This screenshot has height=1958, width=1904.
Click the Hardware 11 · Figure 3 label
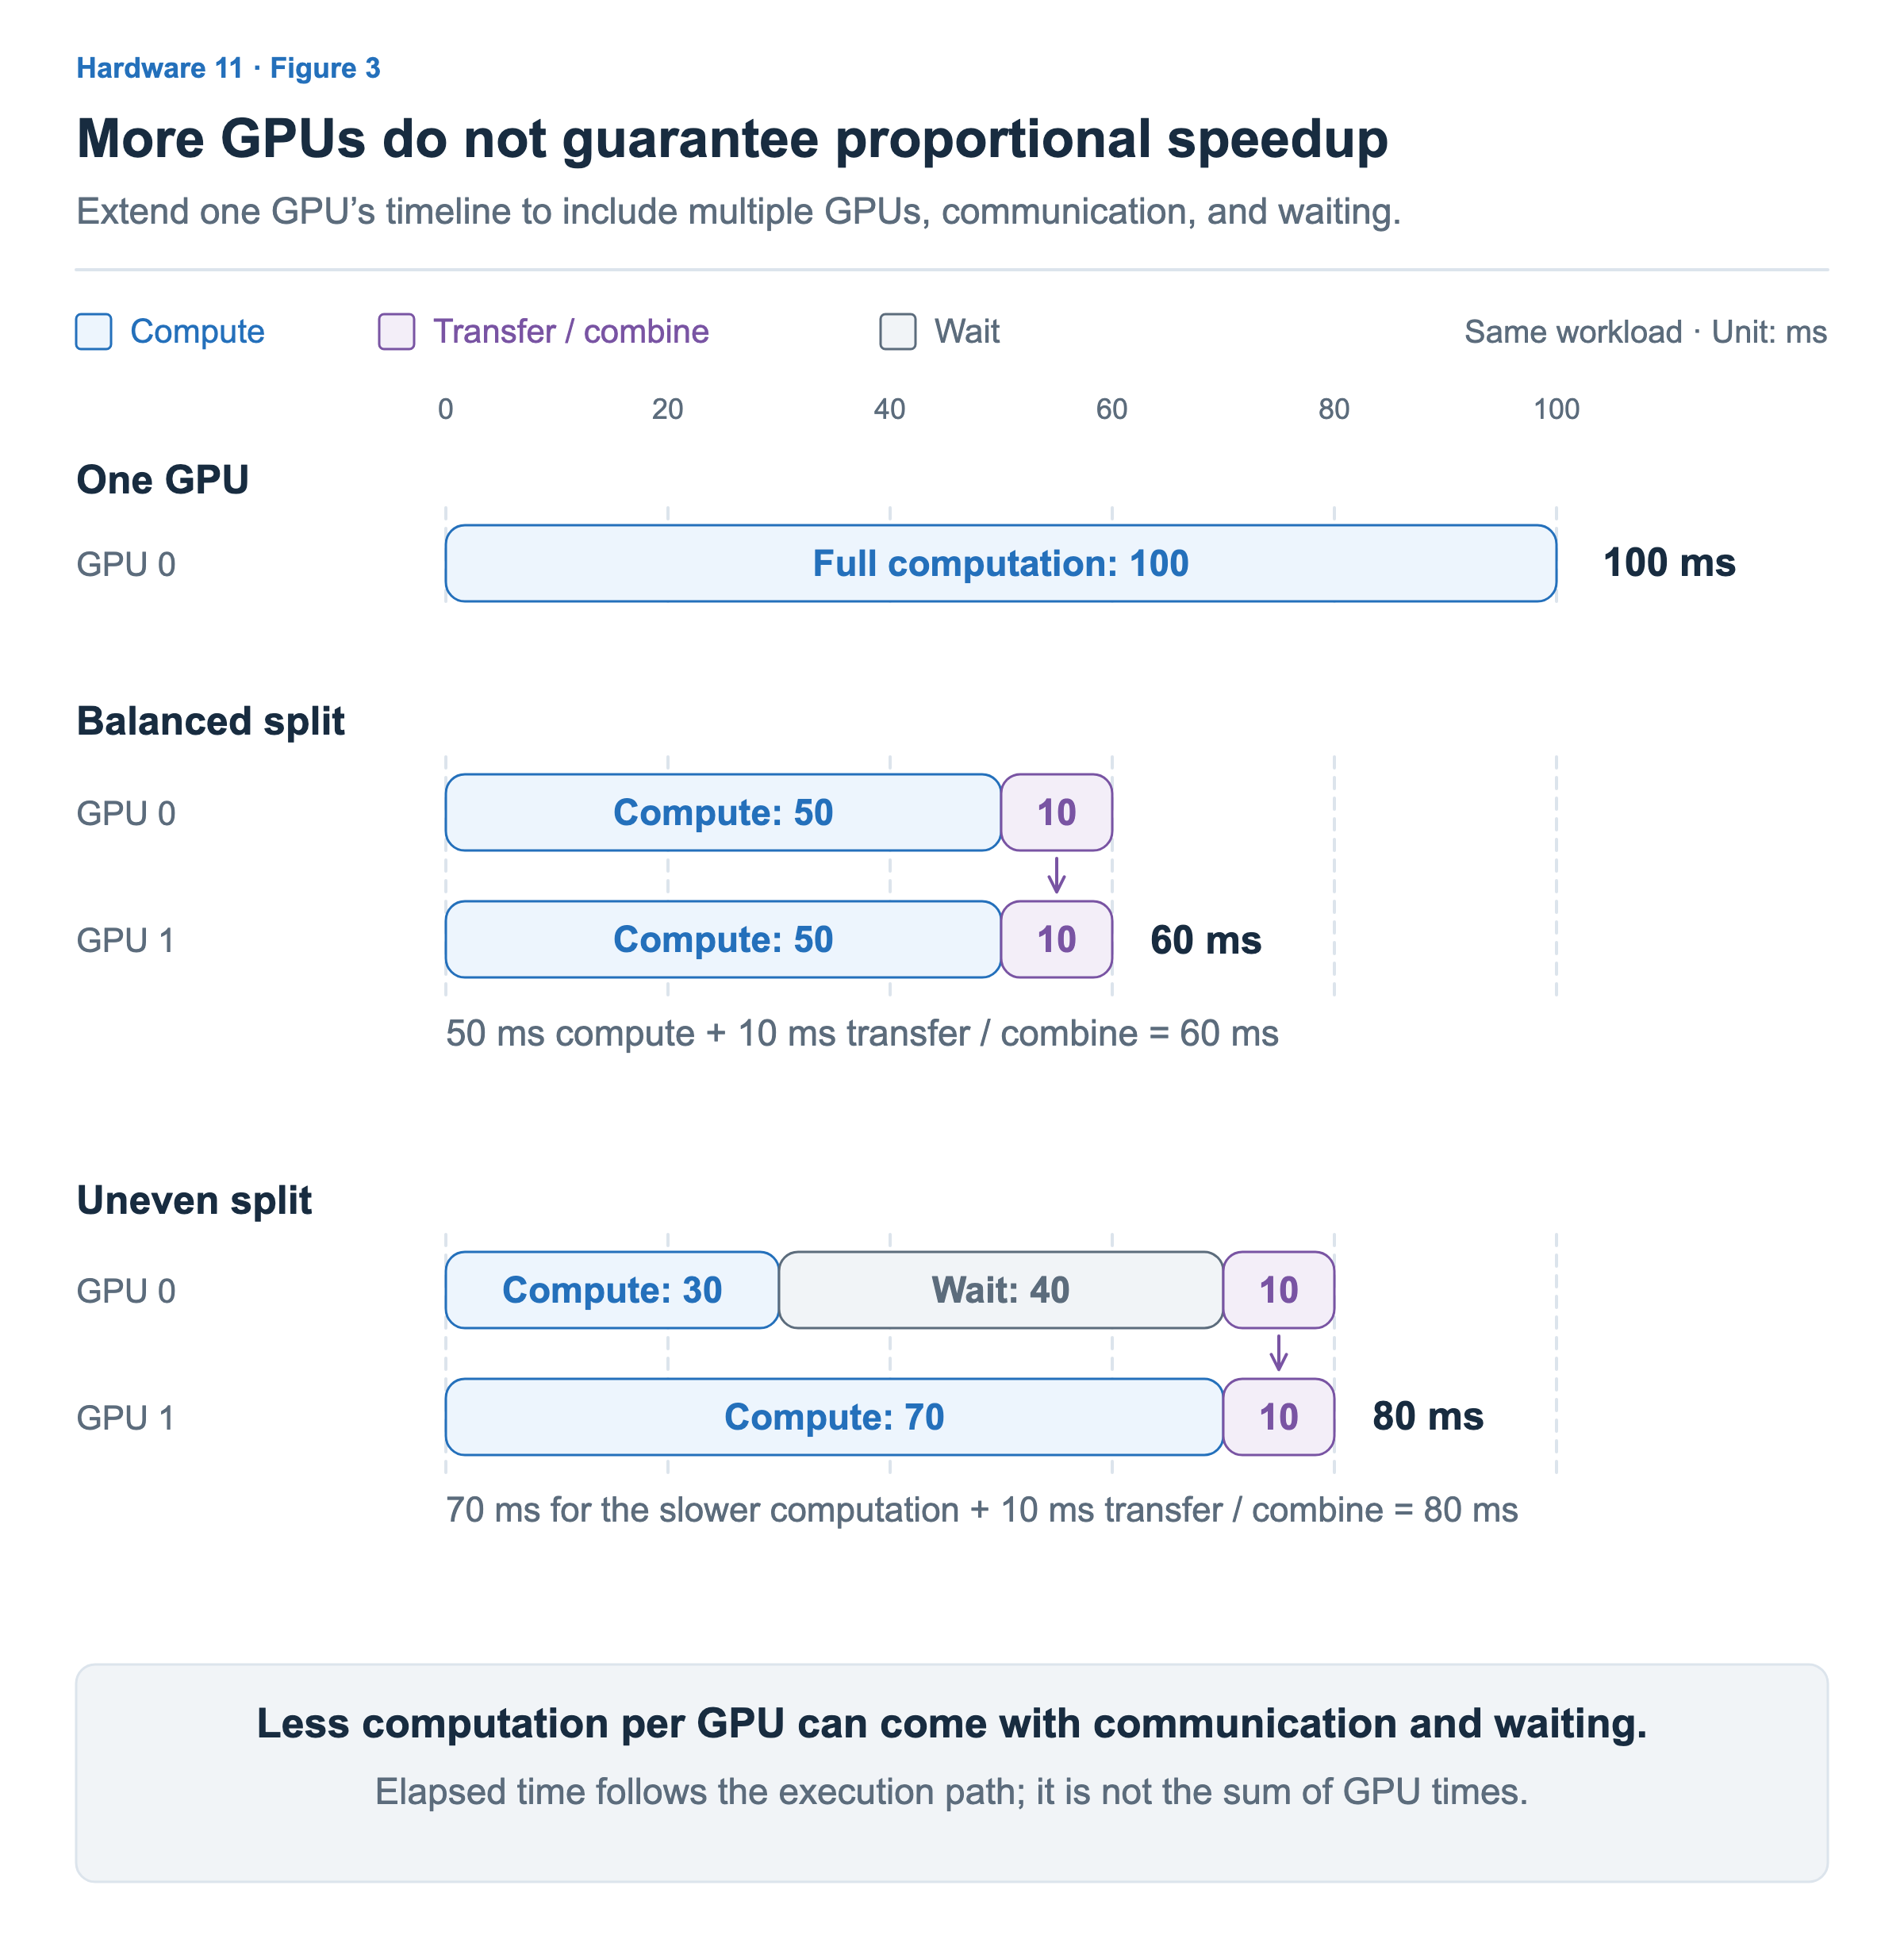(x=228, y=68)
